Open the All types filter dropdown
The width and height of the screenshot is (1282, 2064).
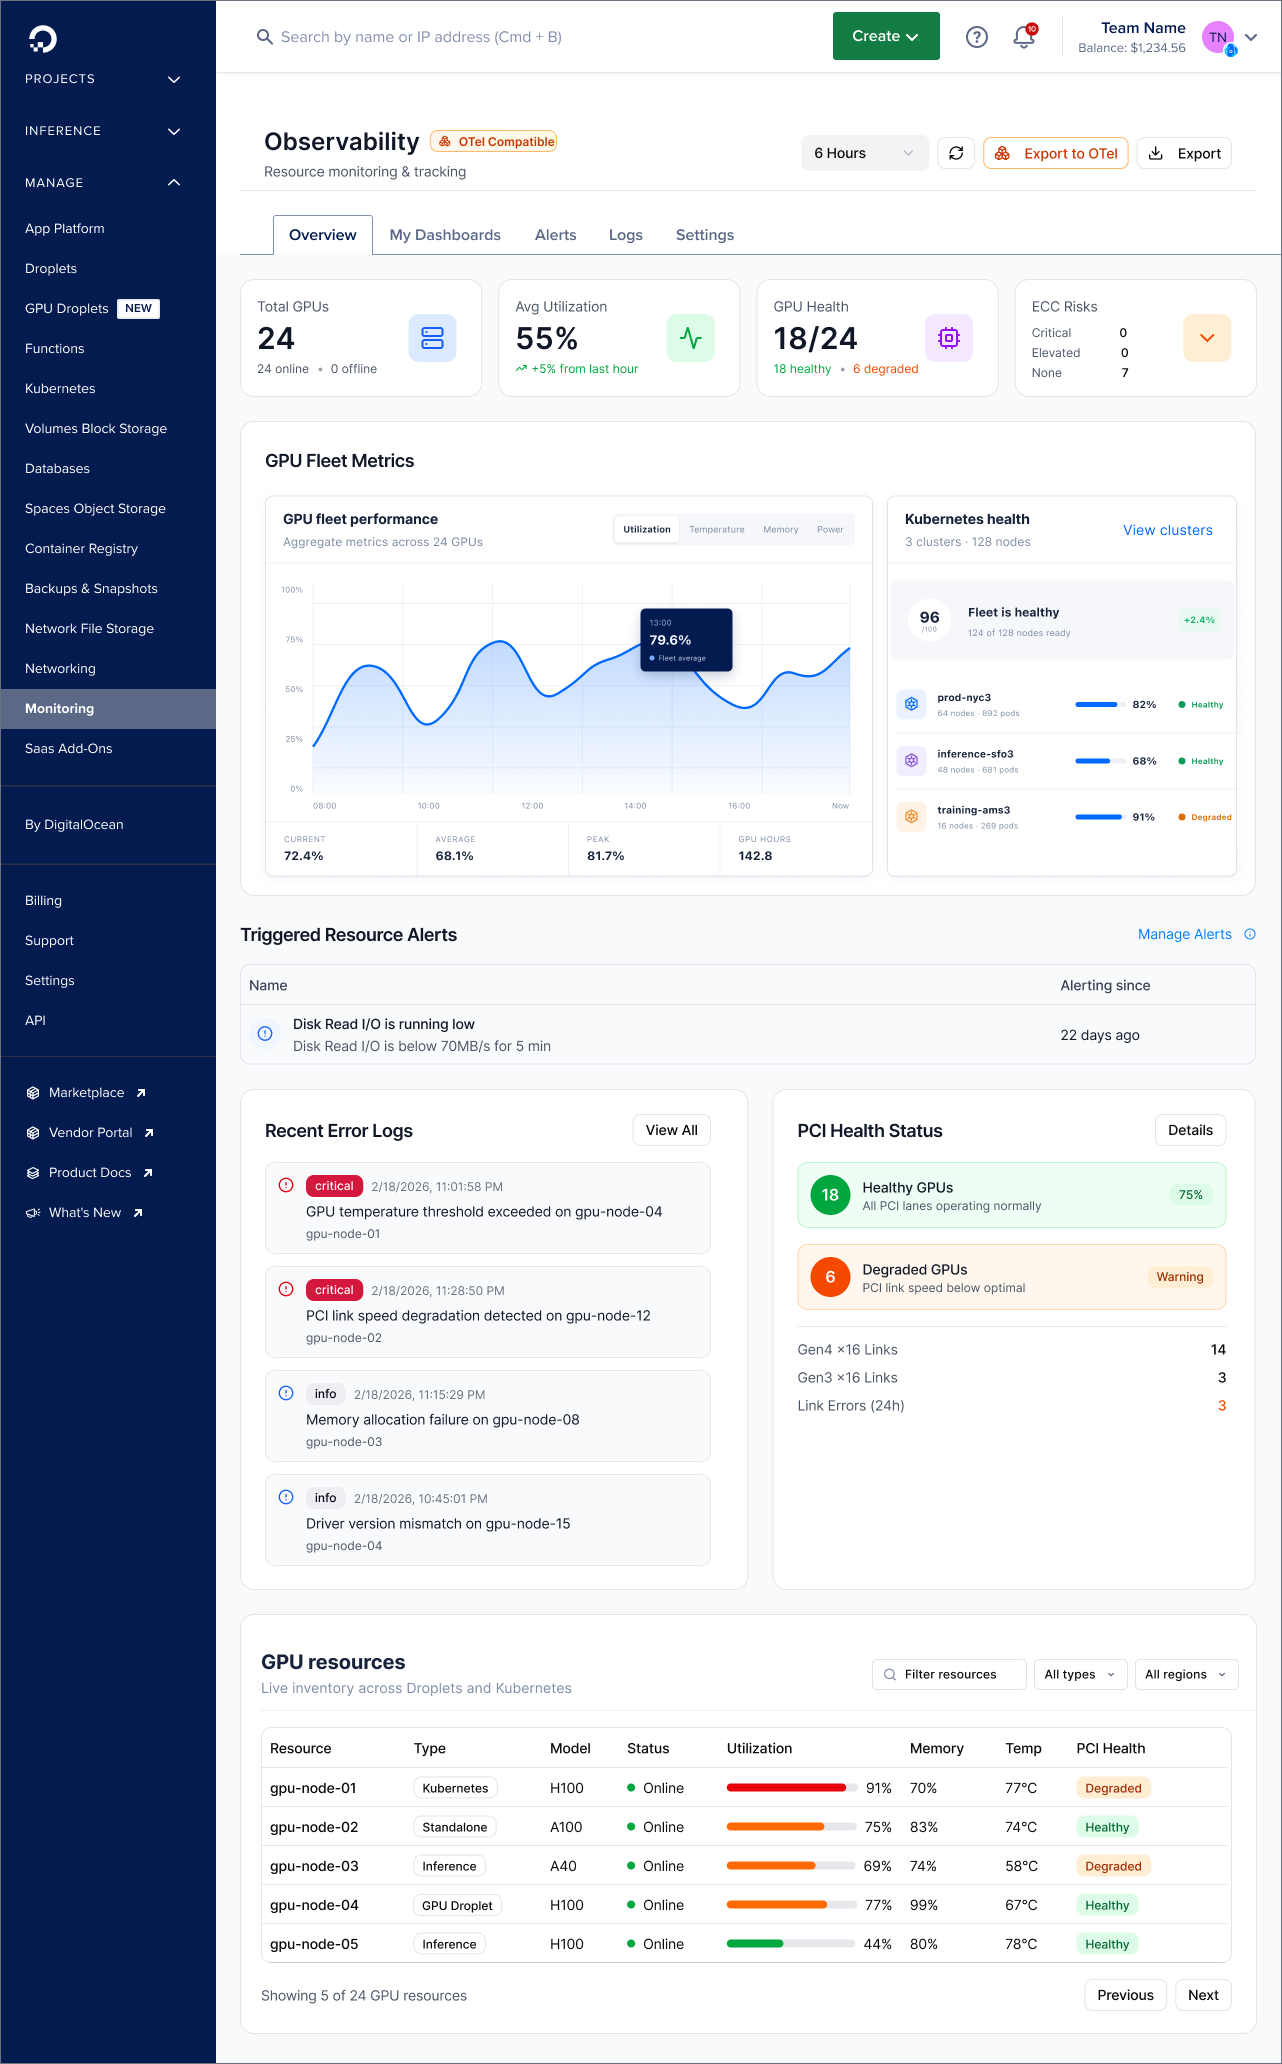pyautogui.click(x=1080, y=1674)
